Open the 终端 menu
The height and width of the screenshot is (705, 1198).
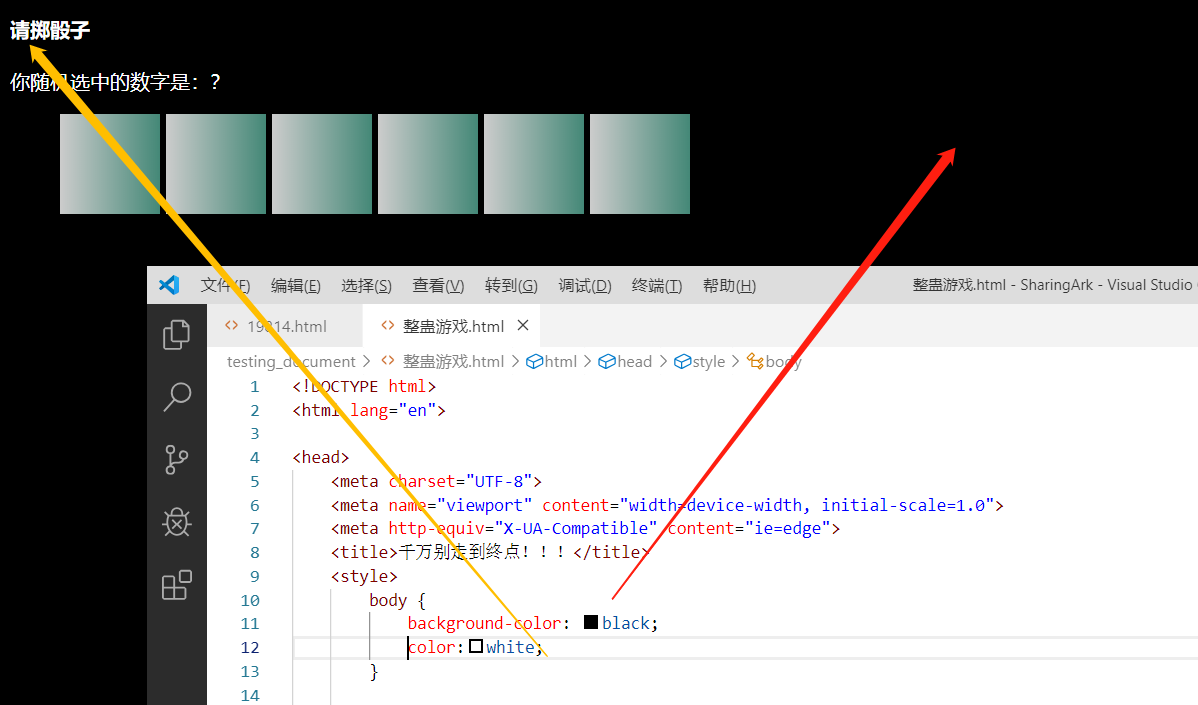(655, 285)
